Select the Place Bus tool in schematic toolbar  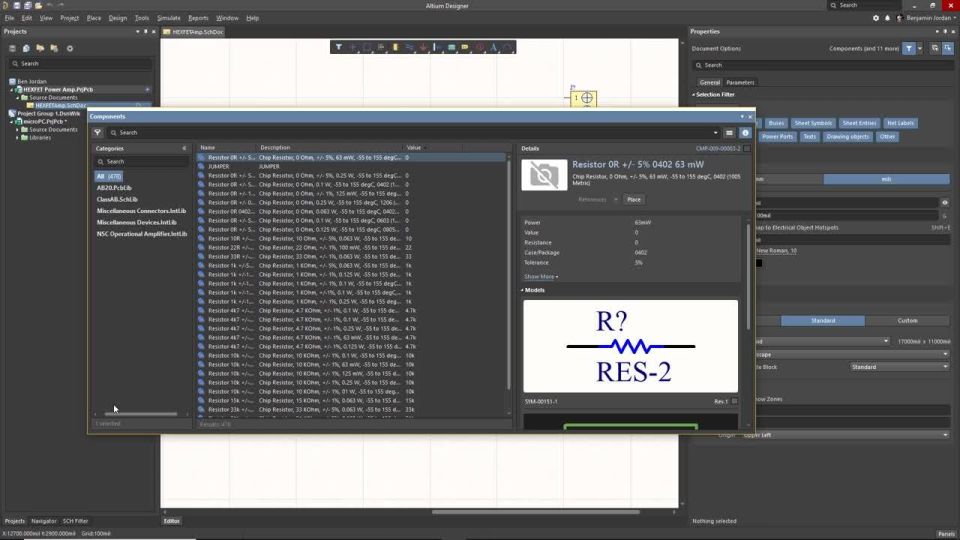click(409, 47)
